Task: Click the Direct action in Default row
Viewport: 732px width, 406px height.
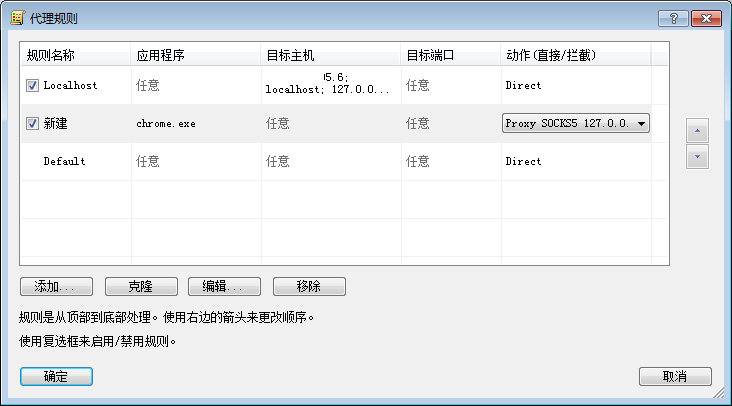Action: click(523, 161)
